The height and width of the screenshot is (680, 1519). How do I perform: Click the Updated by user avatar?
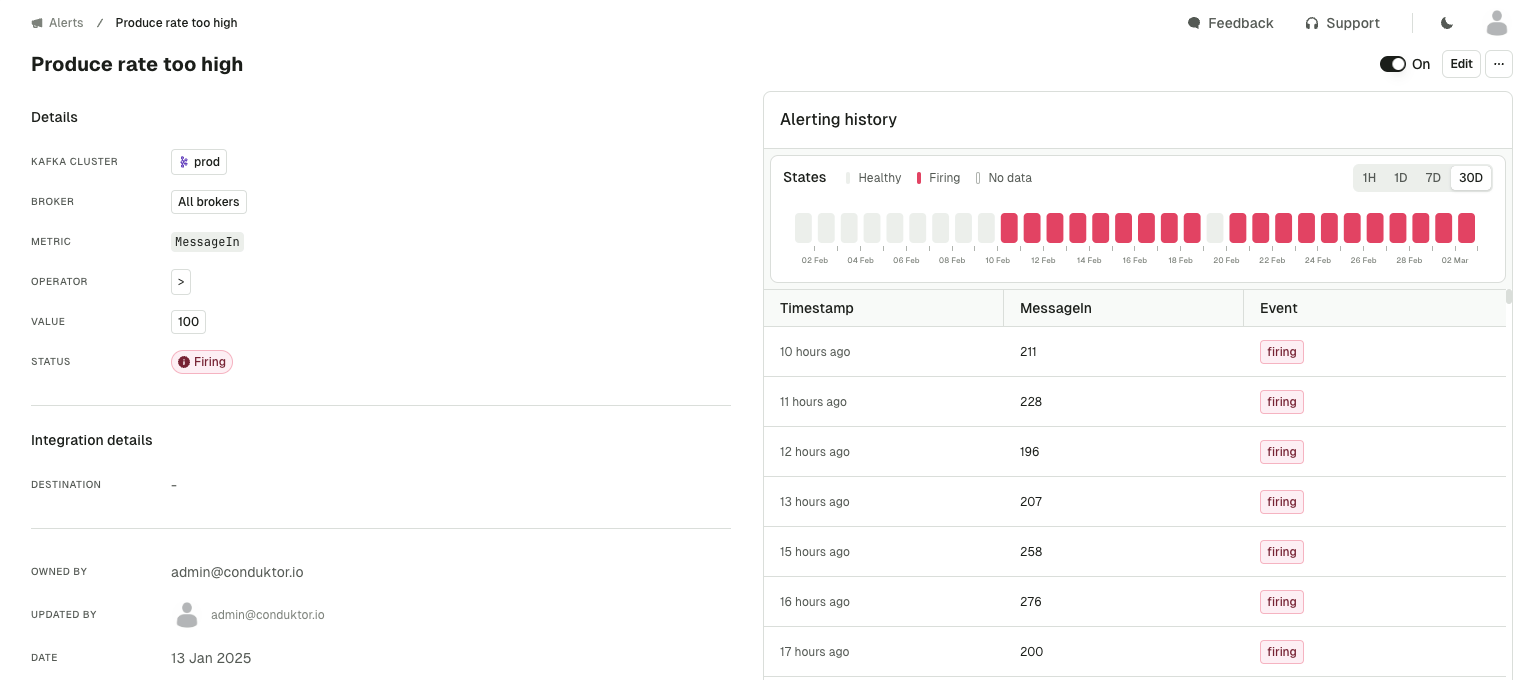pos(187,615)
